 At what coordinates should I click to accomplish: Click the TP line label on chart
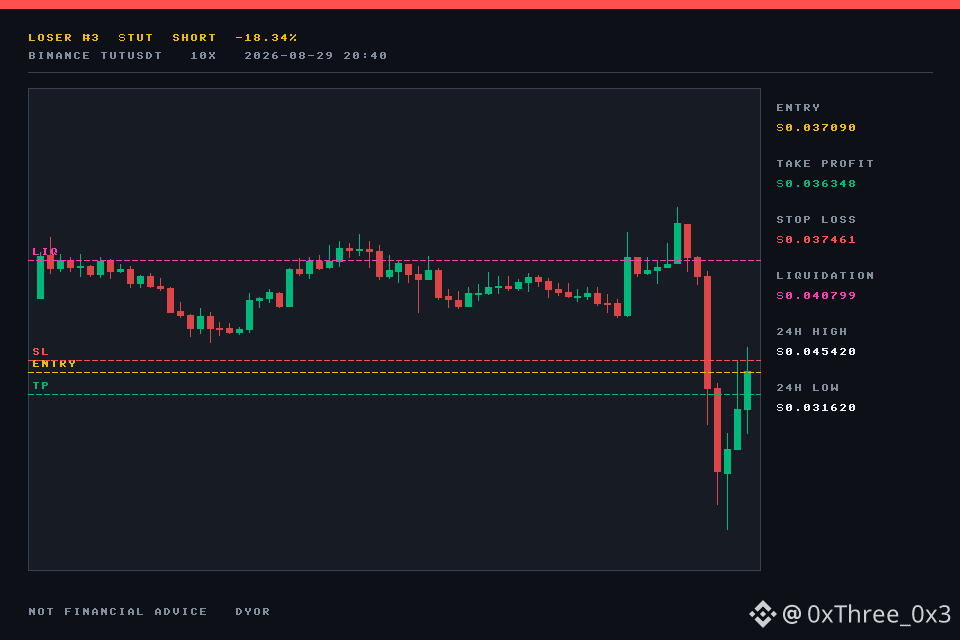pos(40,386)
